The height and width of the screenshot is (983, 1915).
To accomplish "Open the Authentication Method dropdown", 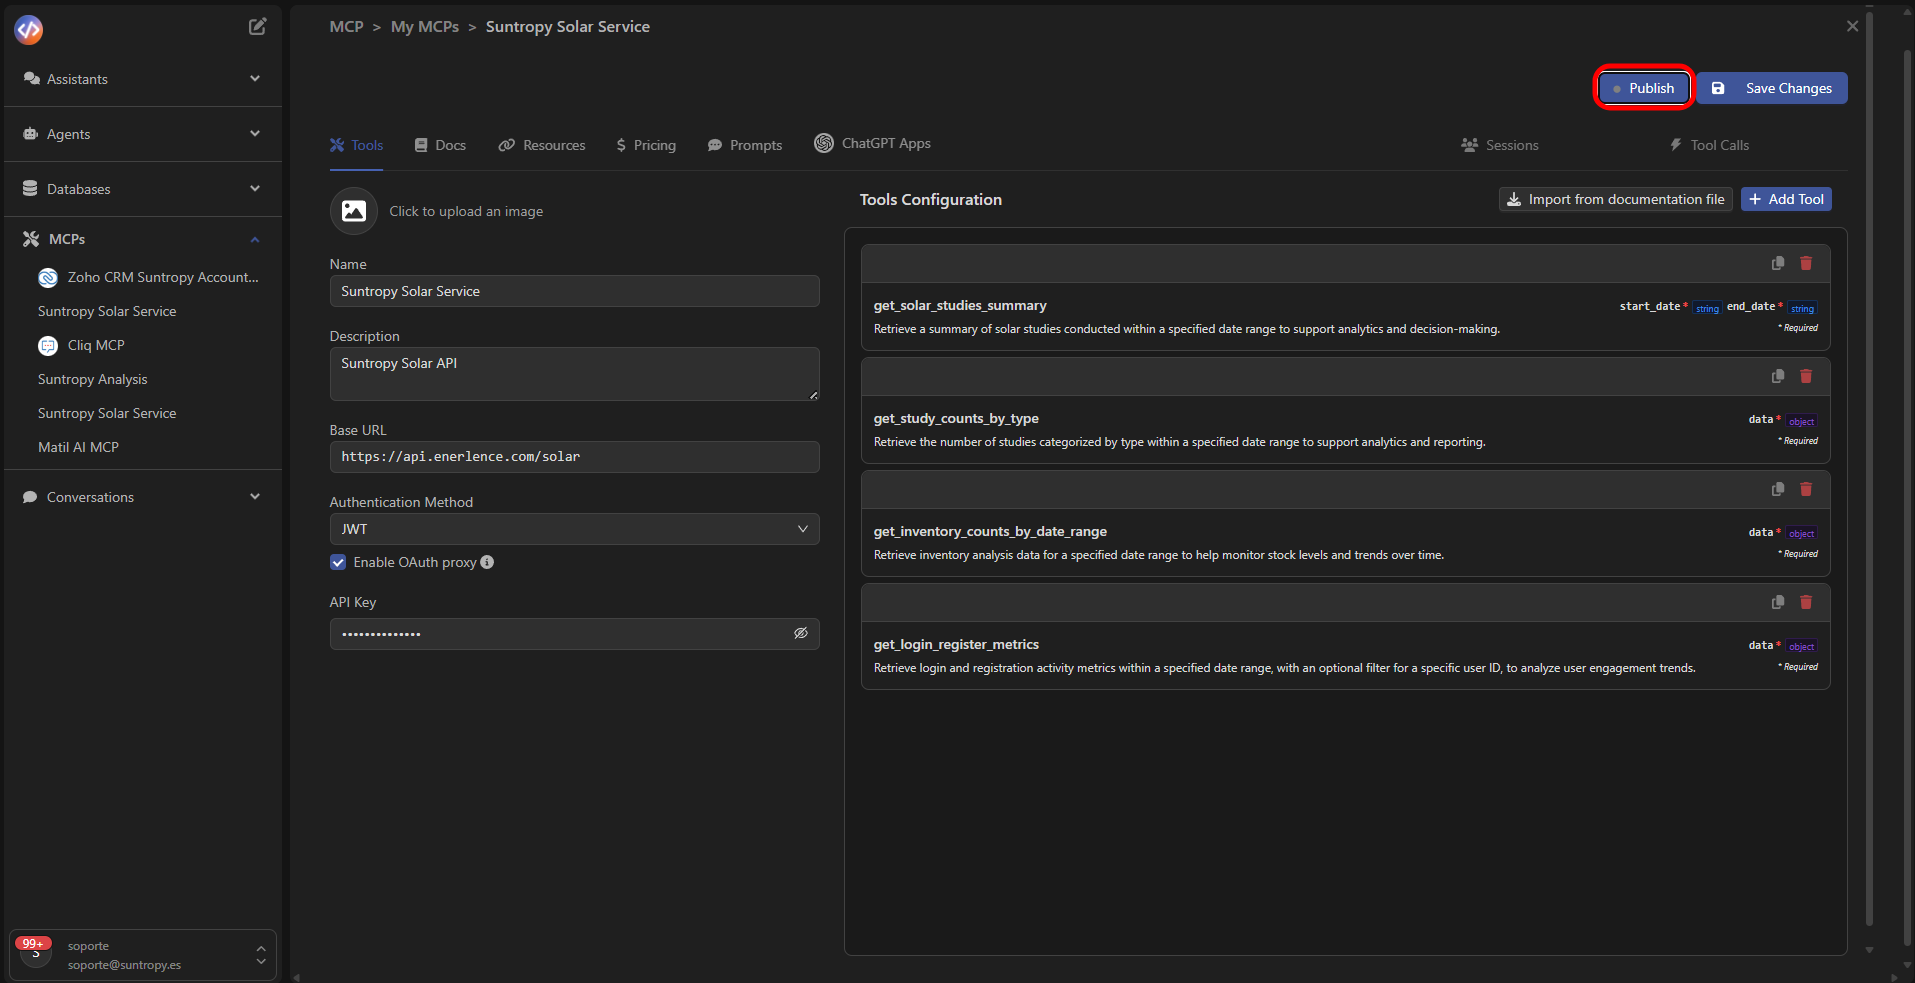I will pos(574,529).
